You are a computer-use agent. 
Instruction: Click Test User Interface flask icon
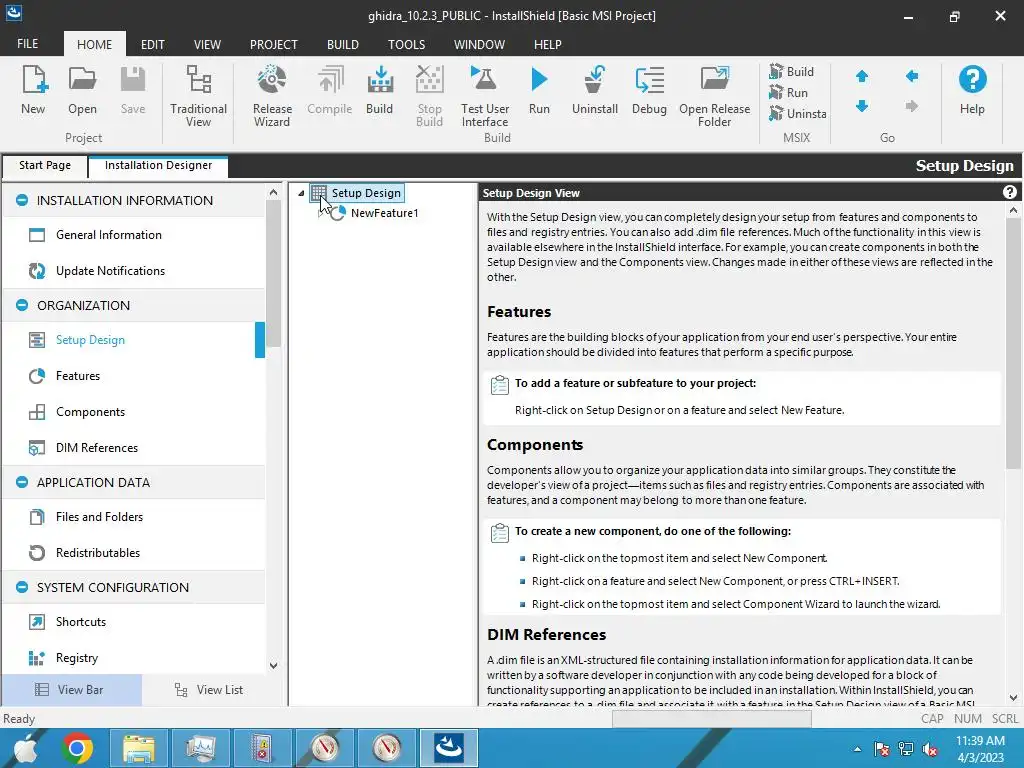[485, 95]
